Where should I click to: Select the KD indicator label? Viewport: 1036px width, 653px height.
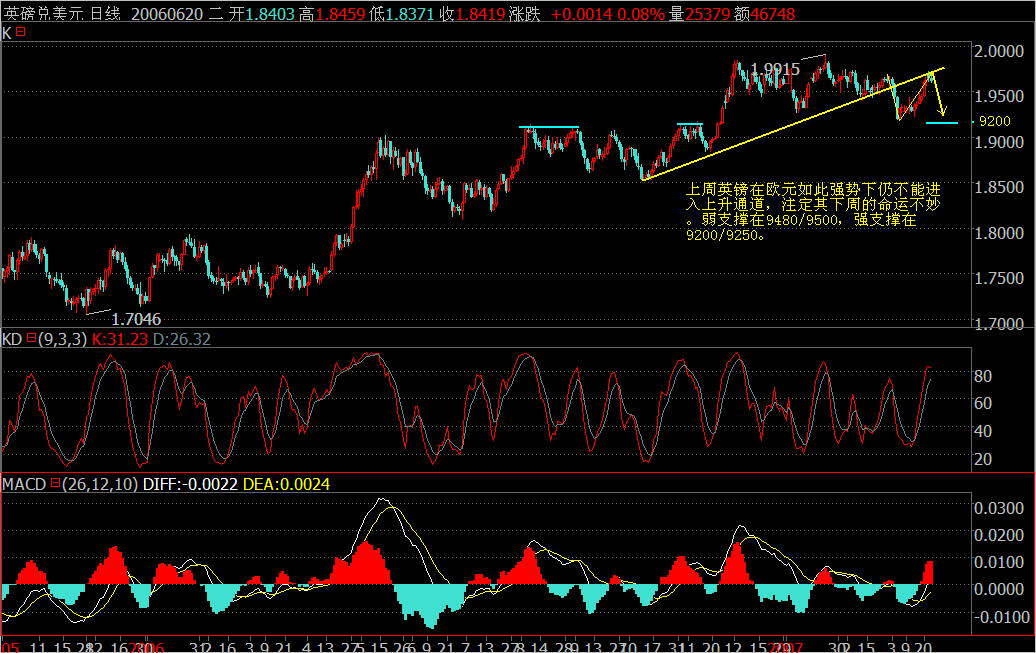coord(12,339)
